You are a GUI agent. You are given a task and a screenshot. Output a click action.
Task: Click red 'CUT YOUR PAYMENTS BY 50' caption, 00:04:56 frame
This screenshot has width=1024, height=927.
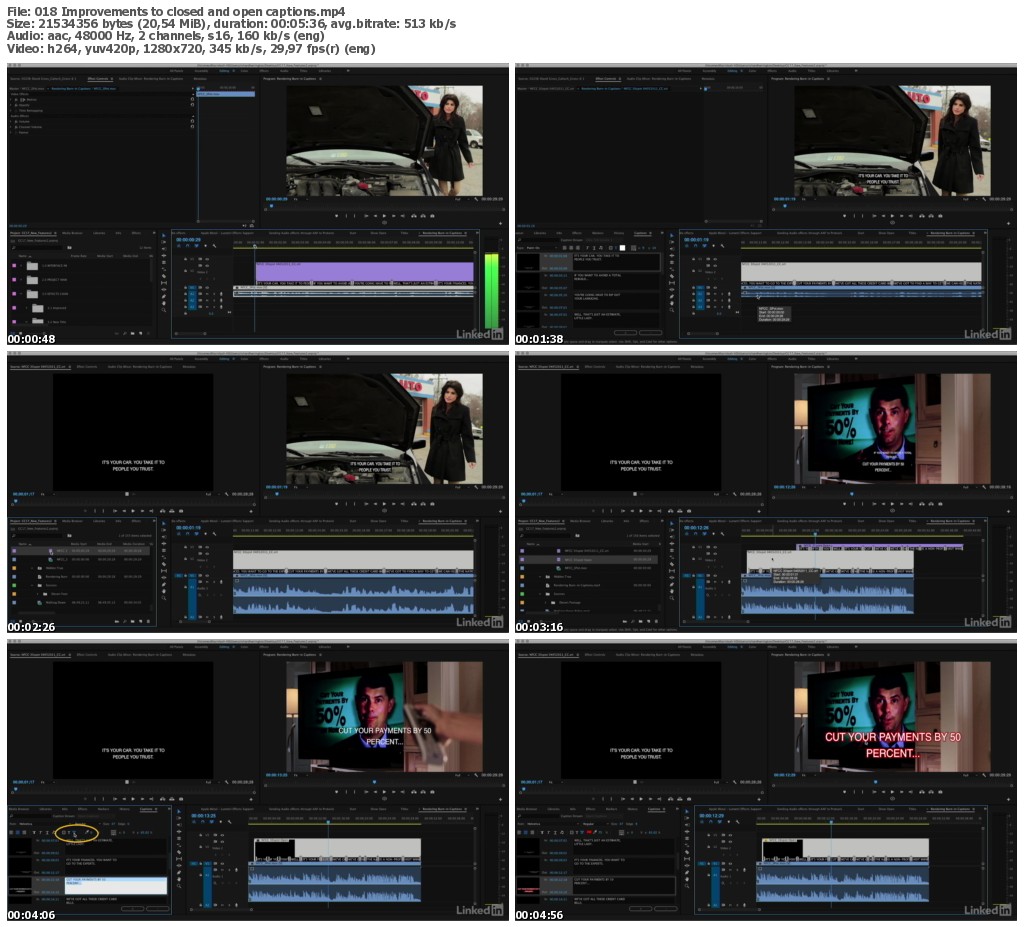[893, 737]
